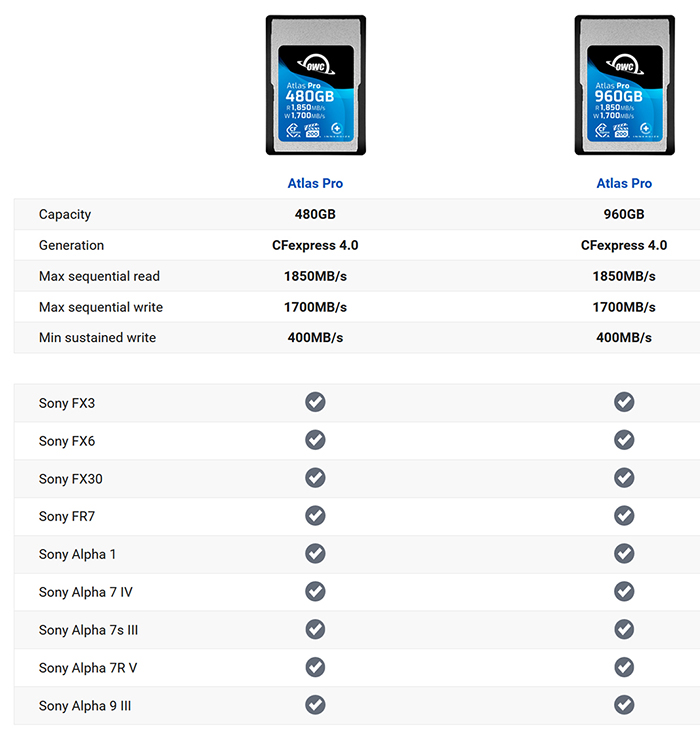Click the 480GB capacity value
The image size is (700, 744).
[315, 214]
